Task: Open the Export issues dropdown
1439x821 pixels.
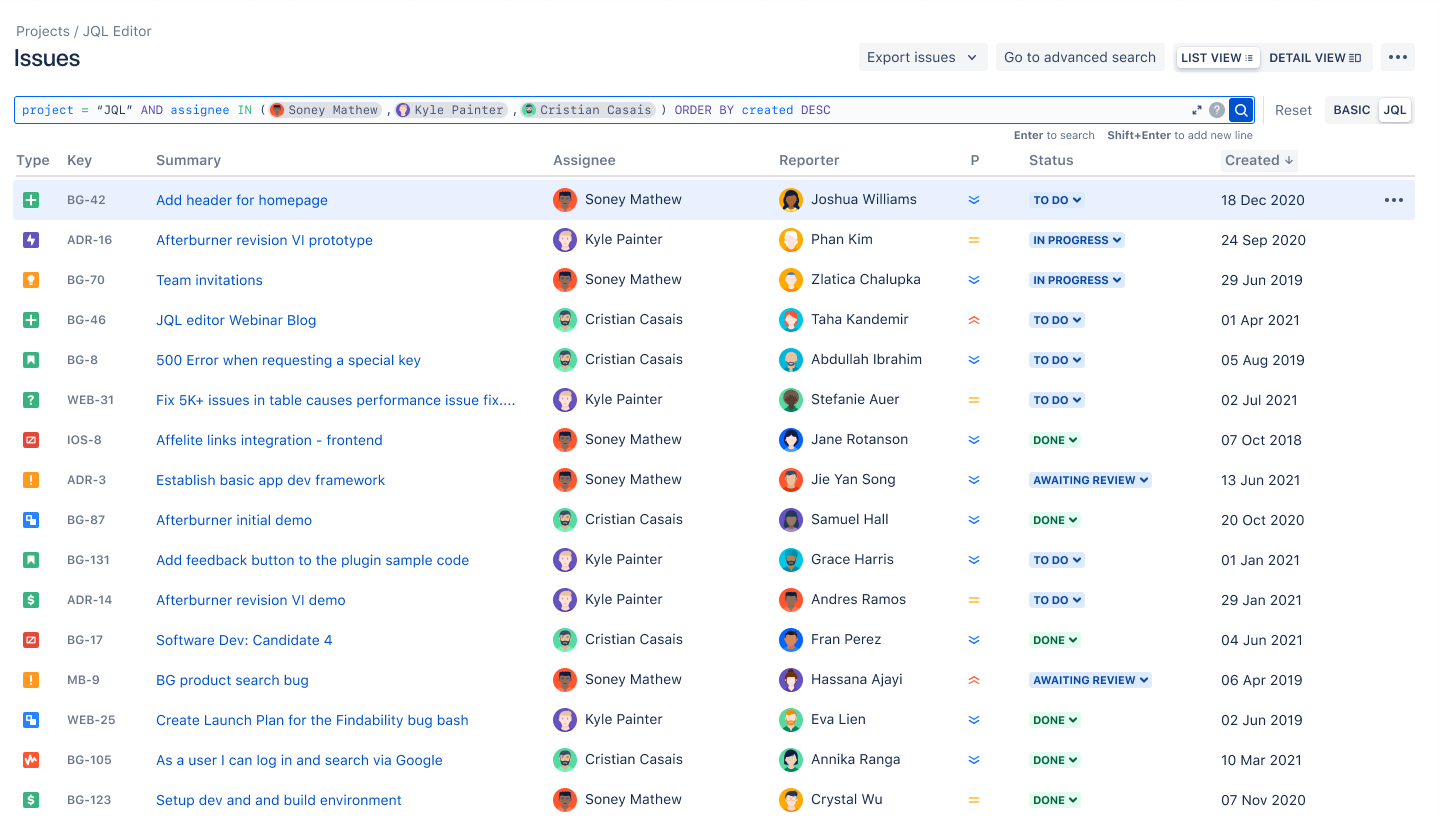Action: click(922, 57)
